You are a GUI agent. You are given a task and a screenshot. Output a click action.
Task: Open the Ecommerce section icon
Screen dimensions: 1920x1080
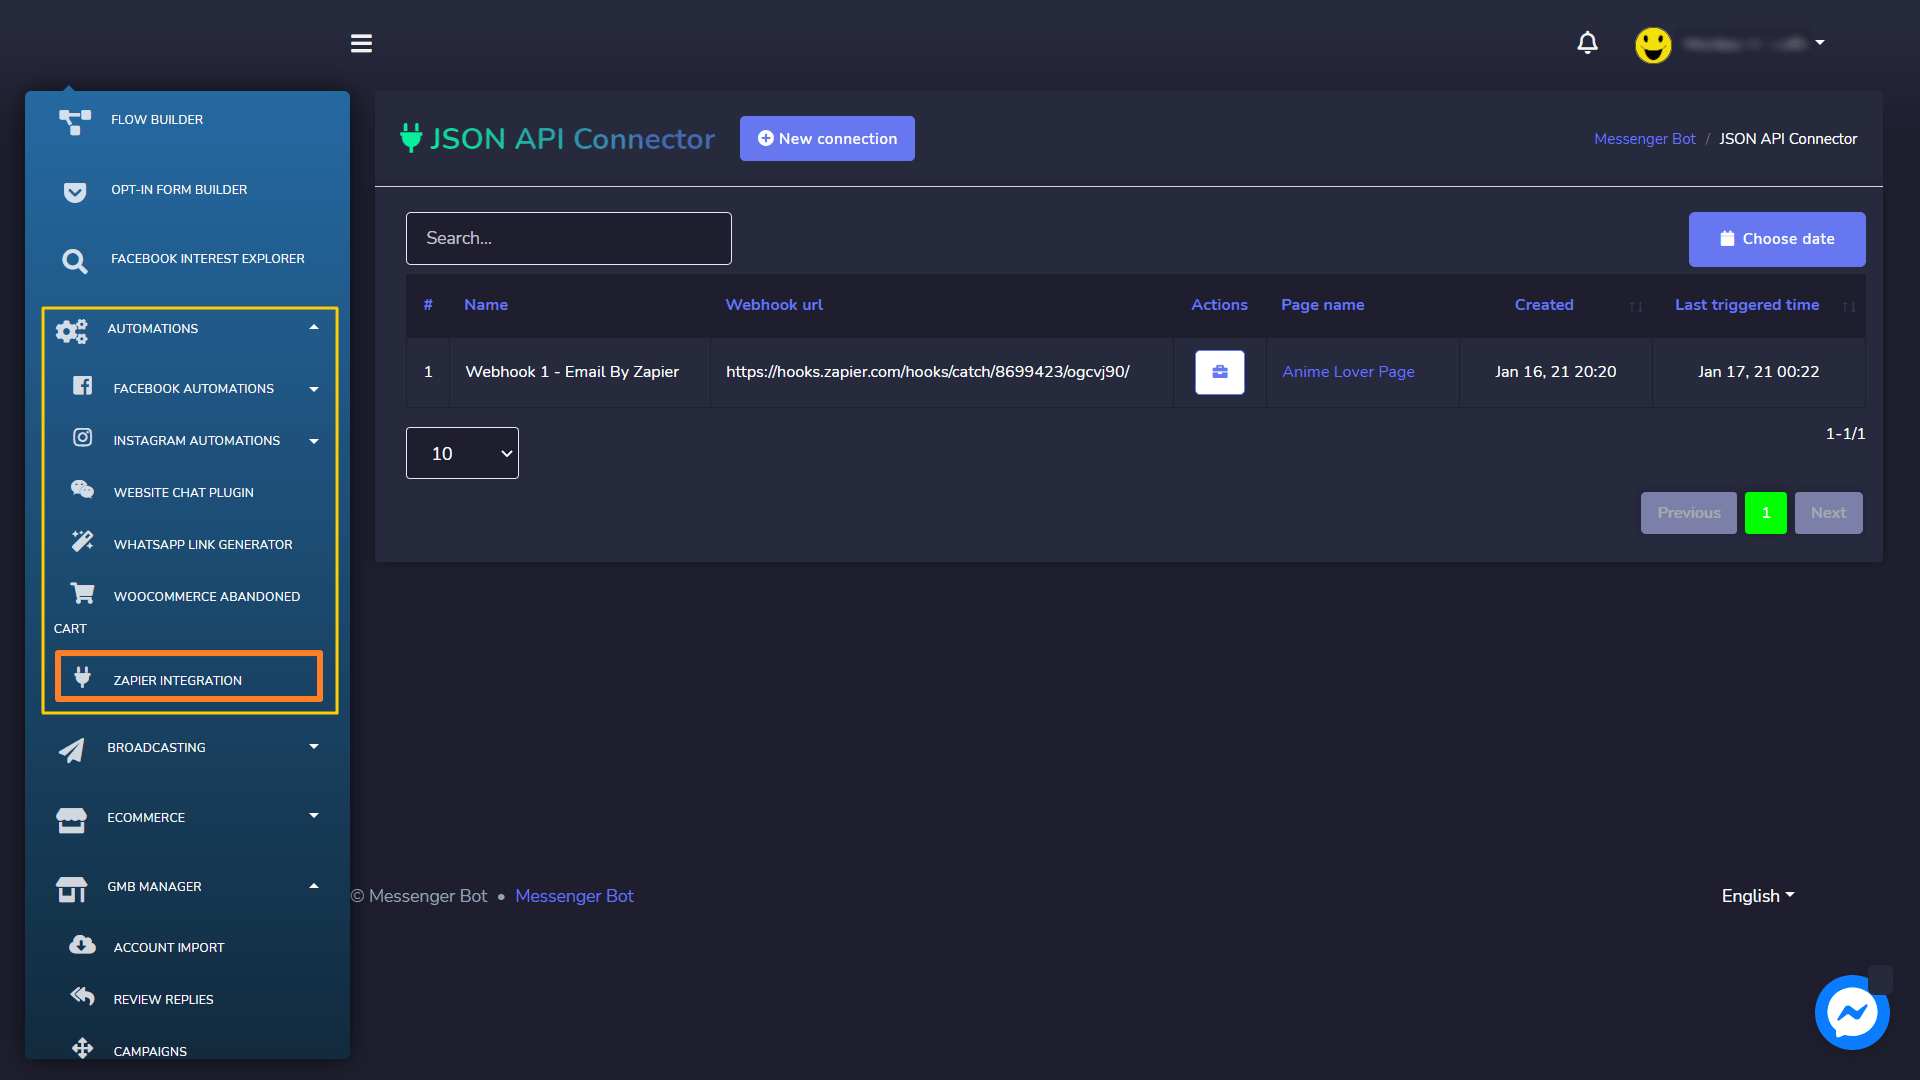pos(71,816)
